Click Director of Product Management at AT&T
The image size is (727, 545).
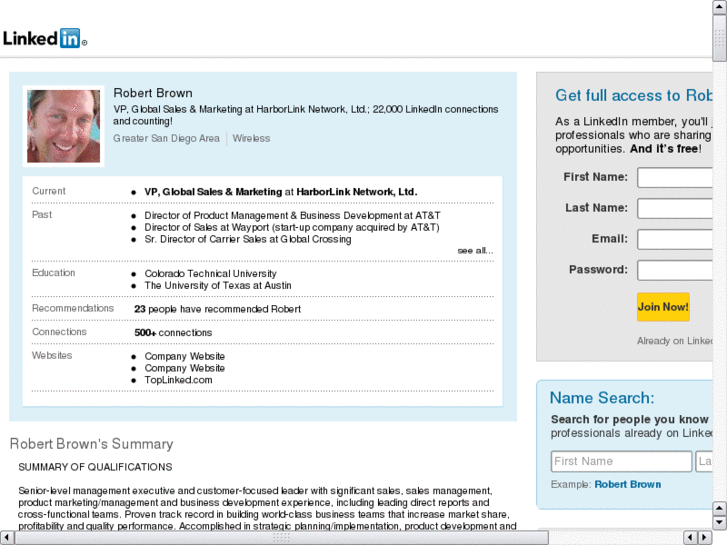point(292,215)
